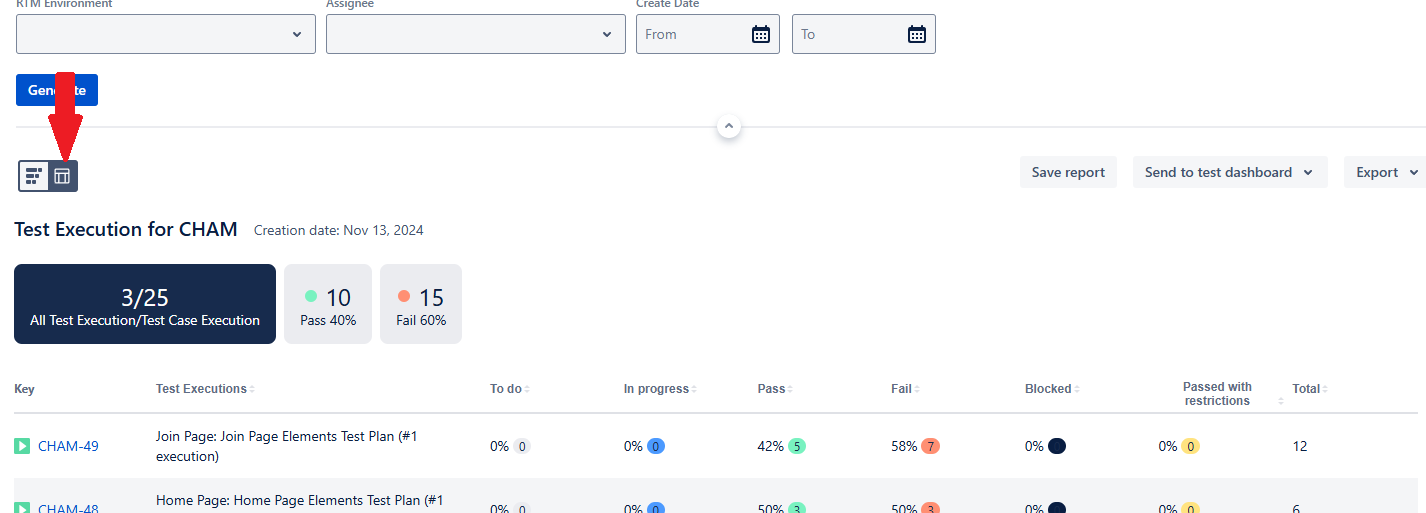The width and height of the screenshot is (1426, 513).
Task: Open the Assignee dropdown
Action: (x=476, y=34)
